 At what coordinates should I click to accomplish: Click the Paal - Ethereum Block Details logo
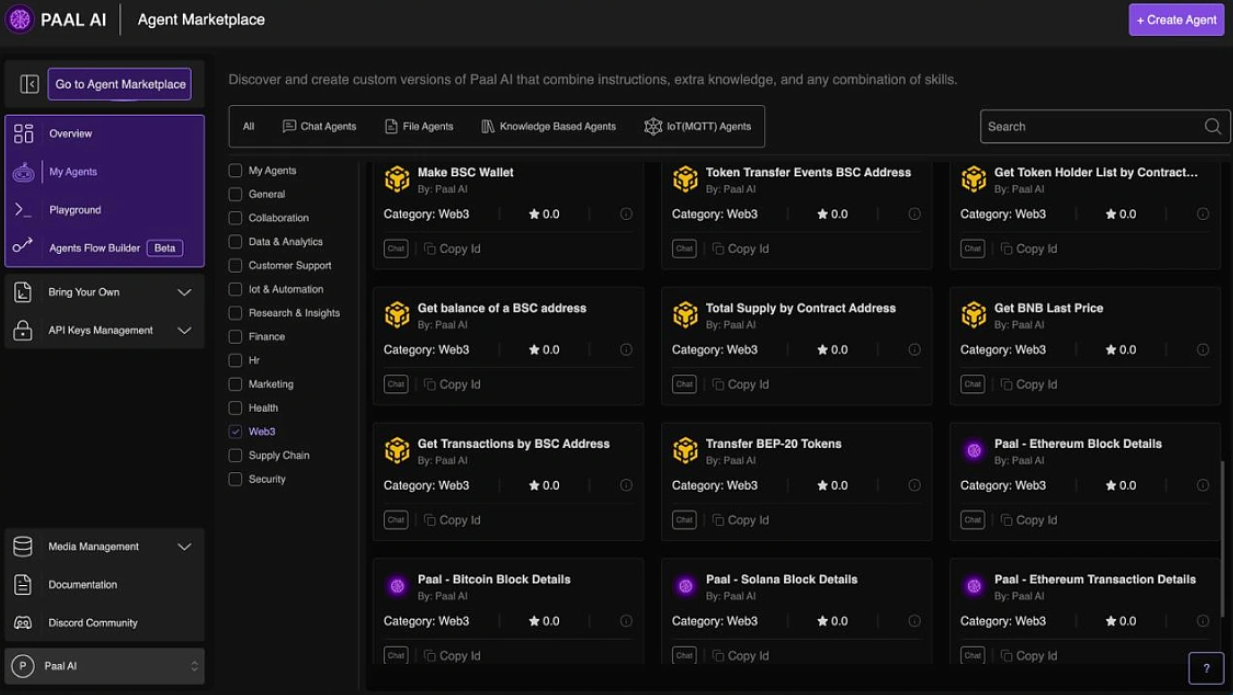point(974,450)
